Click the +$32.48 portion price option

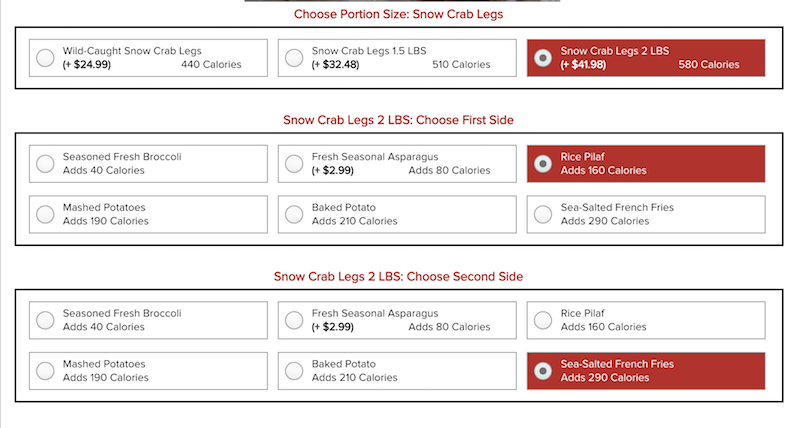[335, 65]
